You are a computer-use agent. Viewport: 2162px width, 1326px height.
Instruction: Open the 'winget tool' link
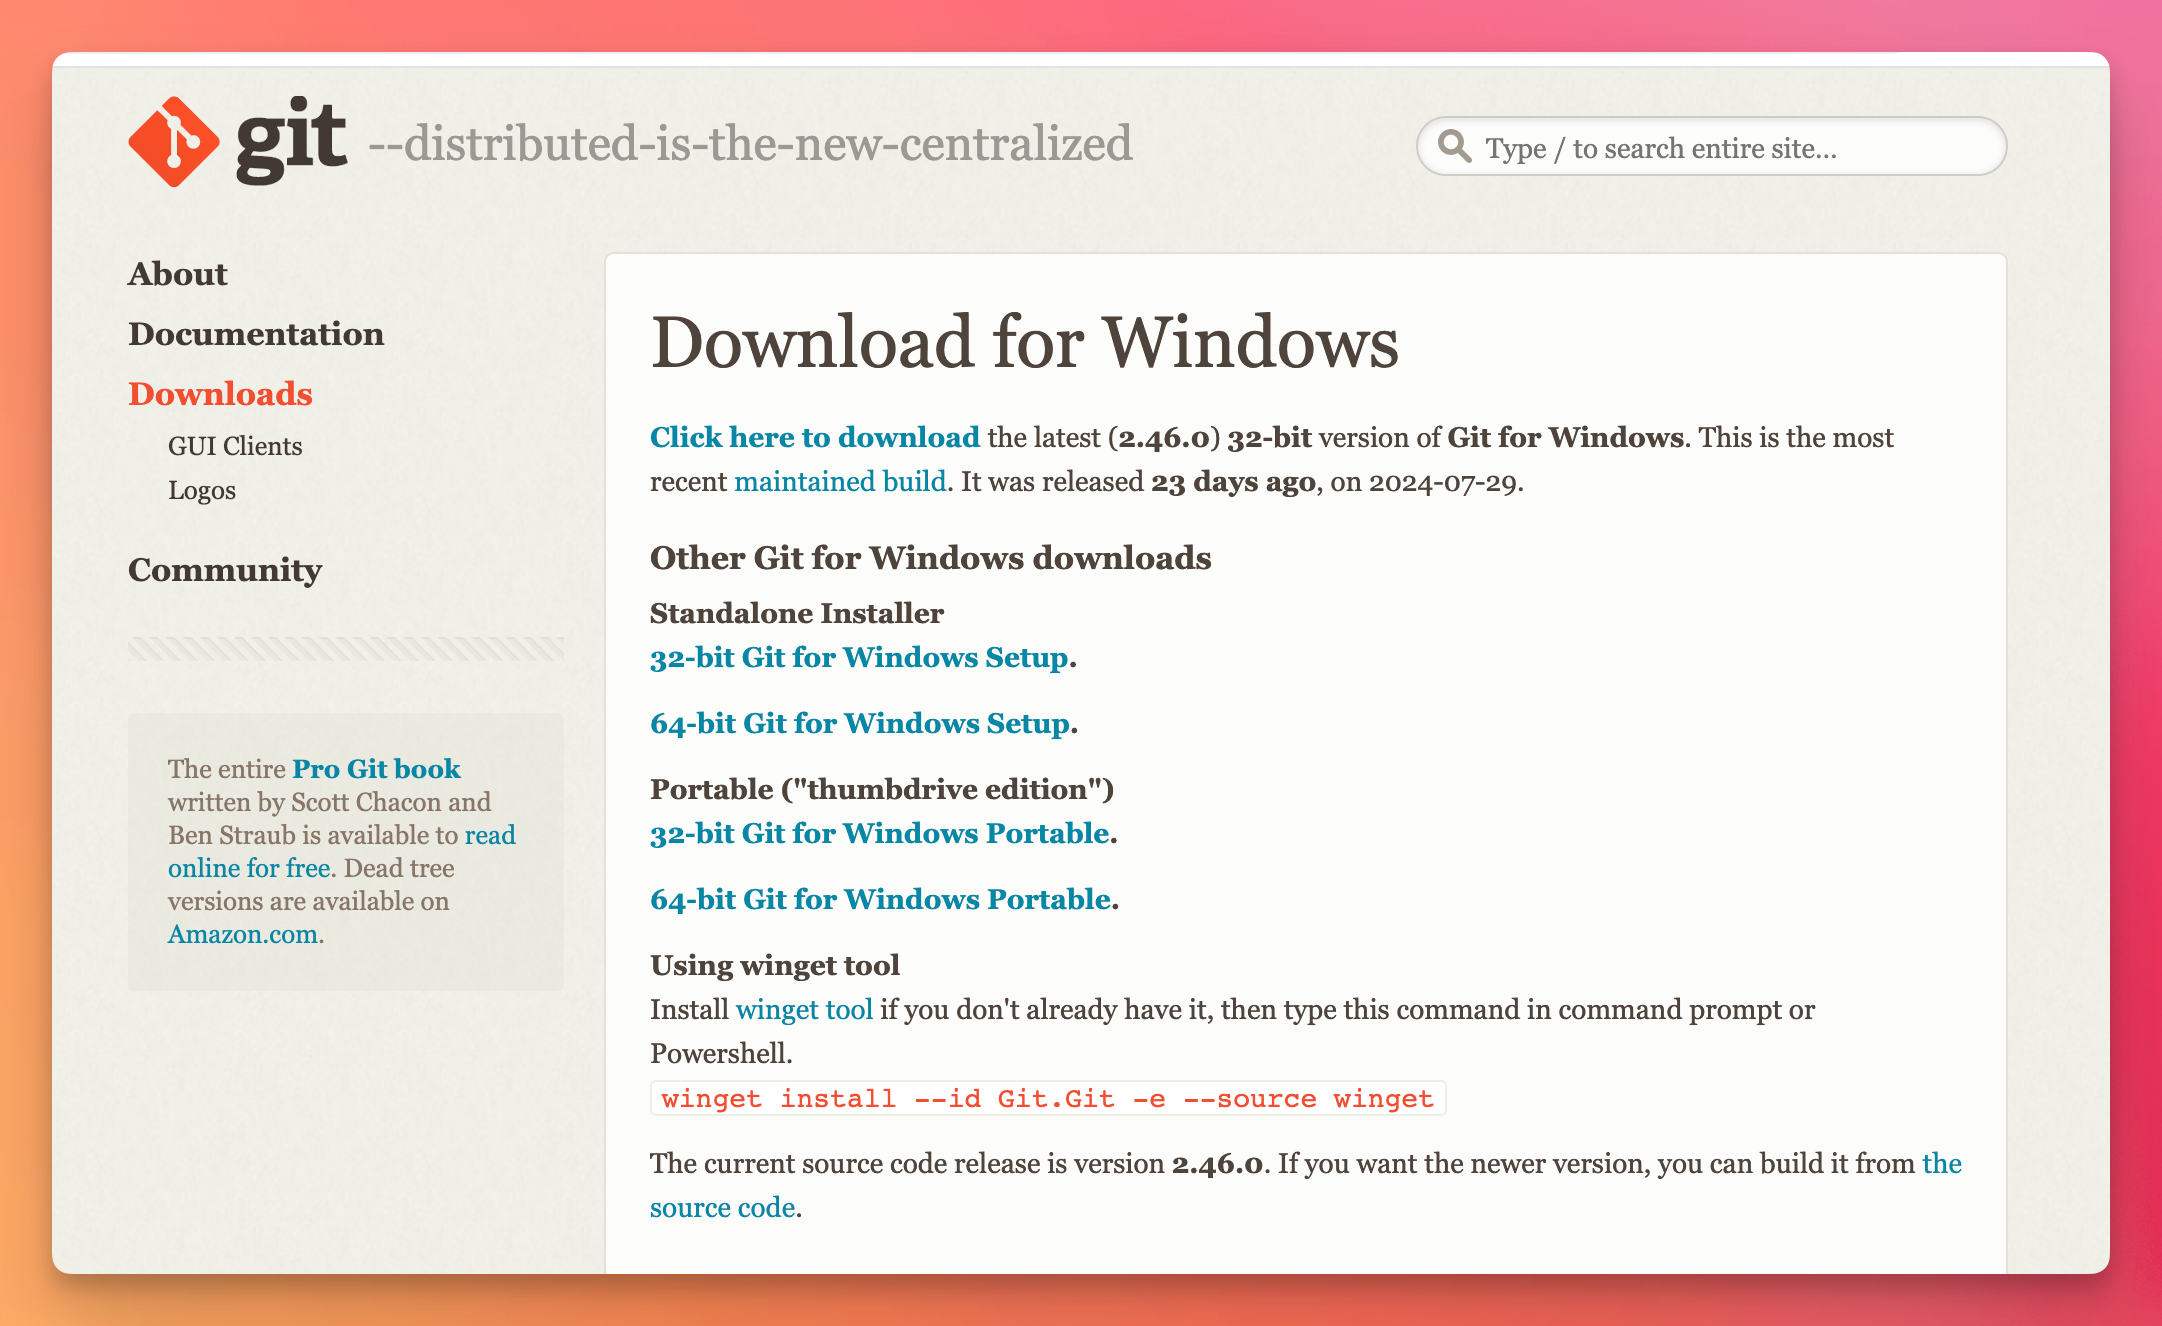pyautogui.click(x=804, y=1009)
